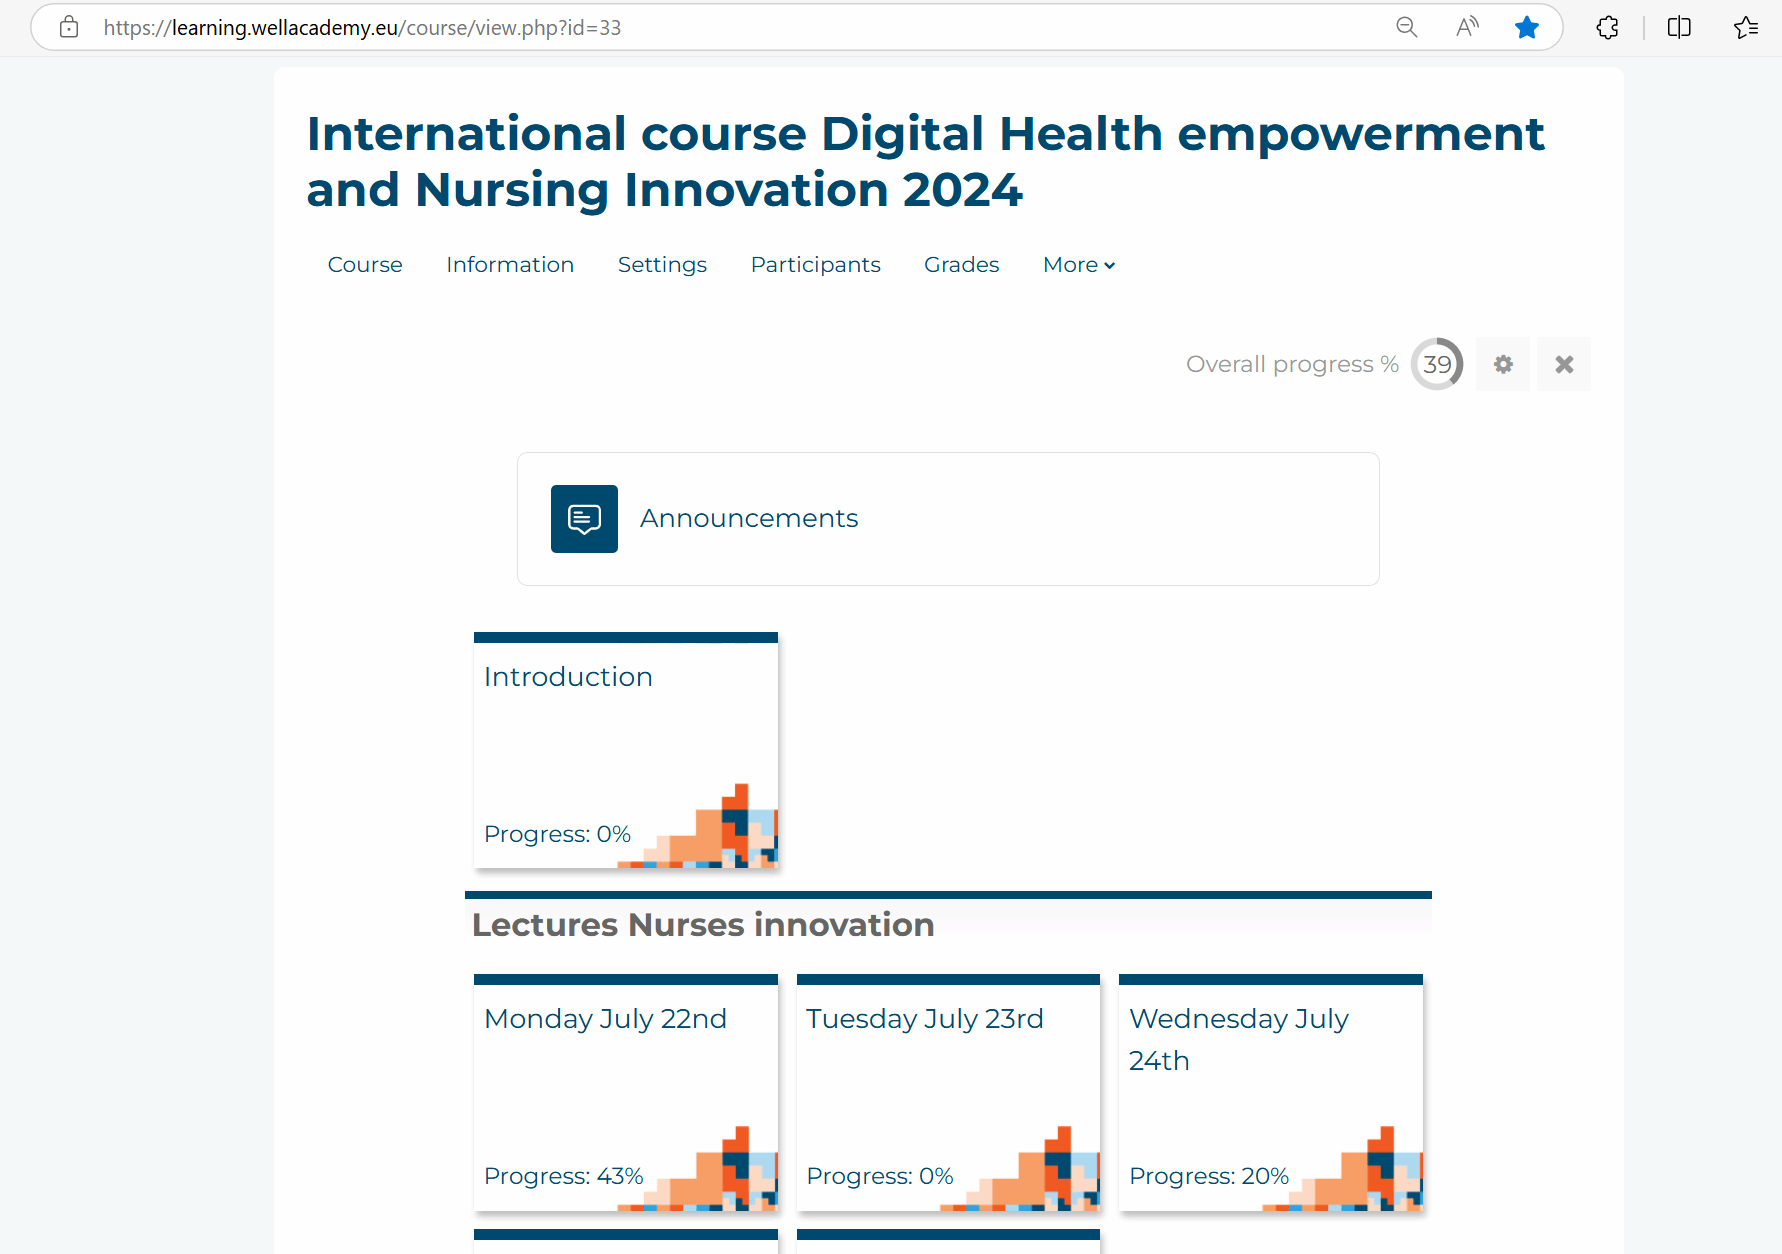Image resolution: width=1782 pixels, height=1254 pixels.
Task: Open the Announcements link
Action: [749, 518]
